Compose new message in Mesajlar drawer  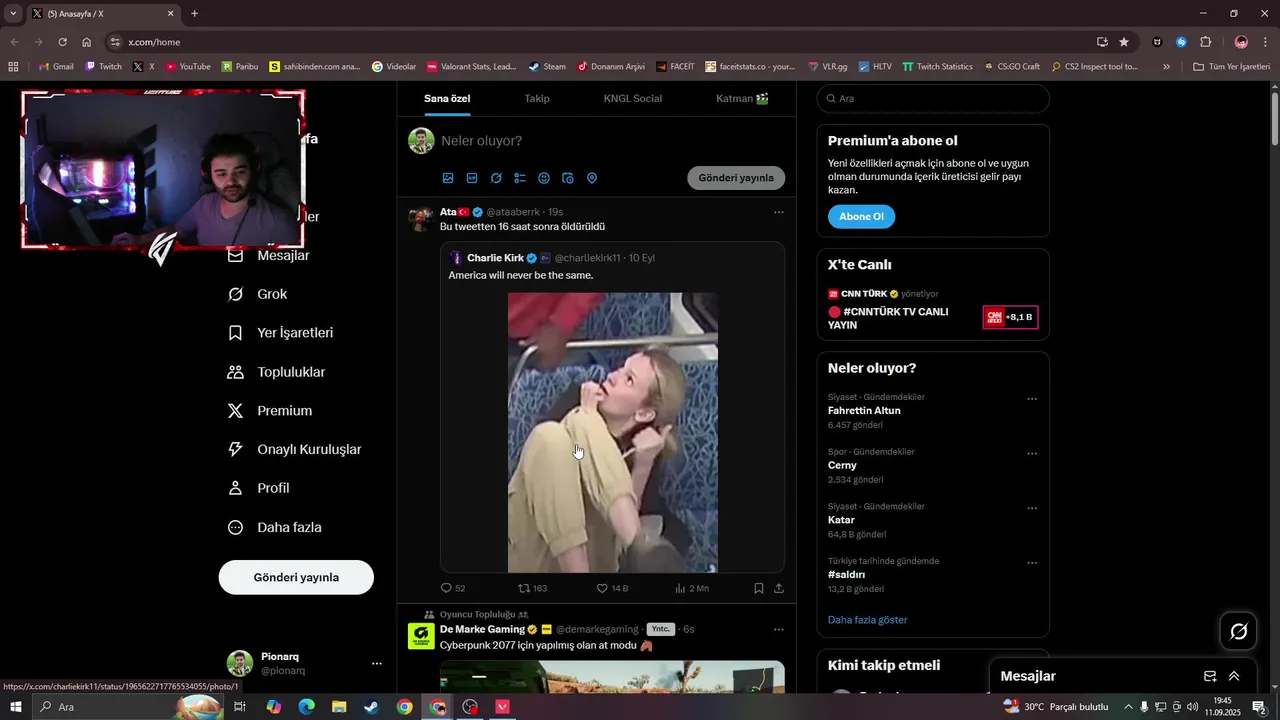click(x=1210, y=676)
